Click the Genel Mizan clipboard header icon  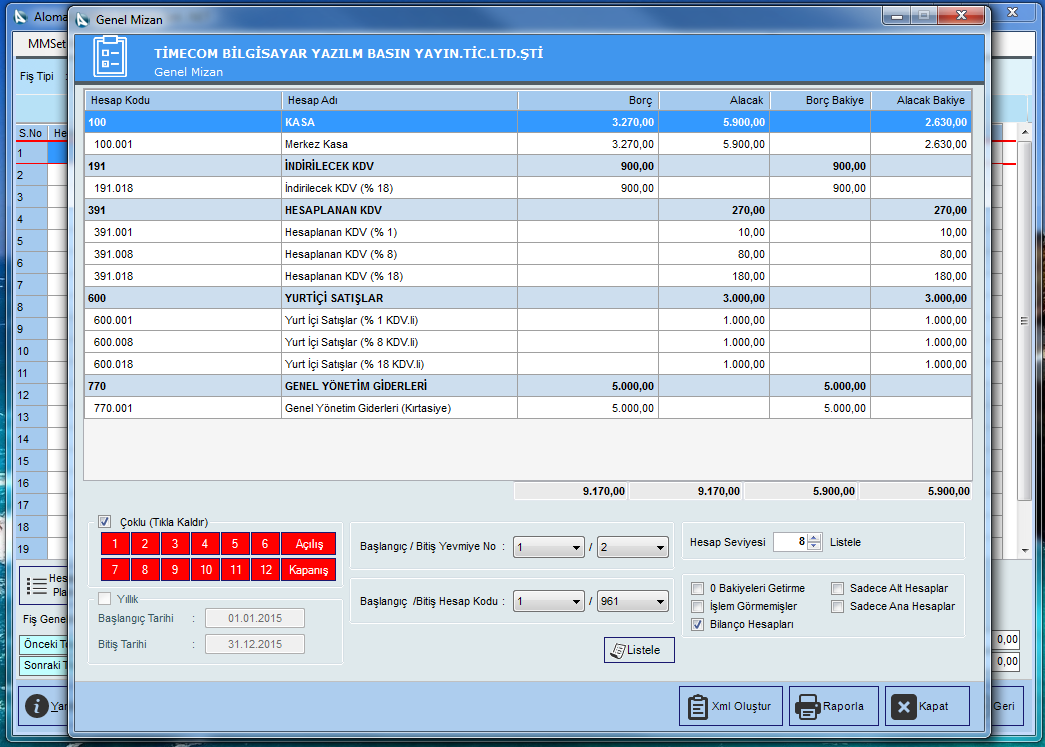[x=110, y=56]
